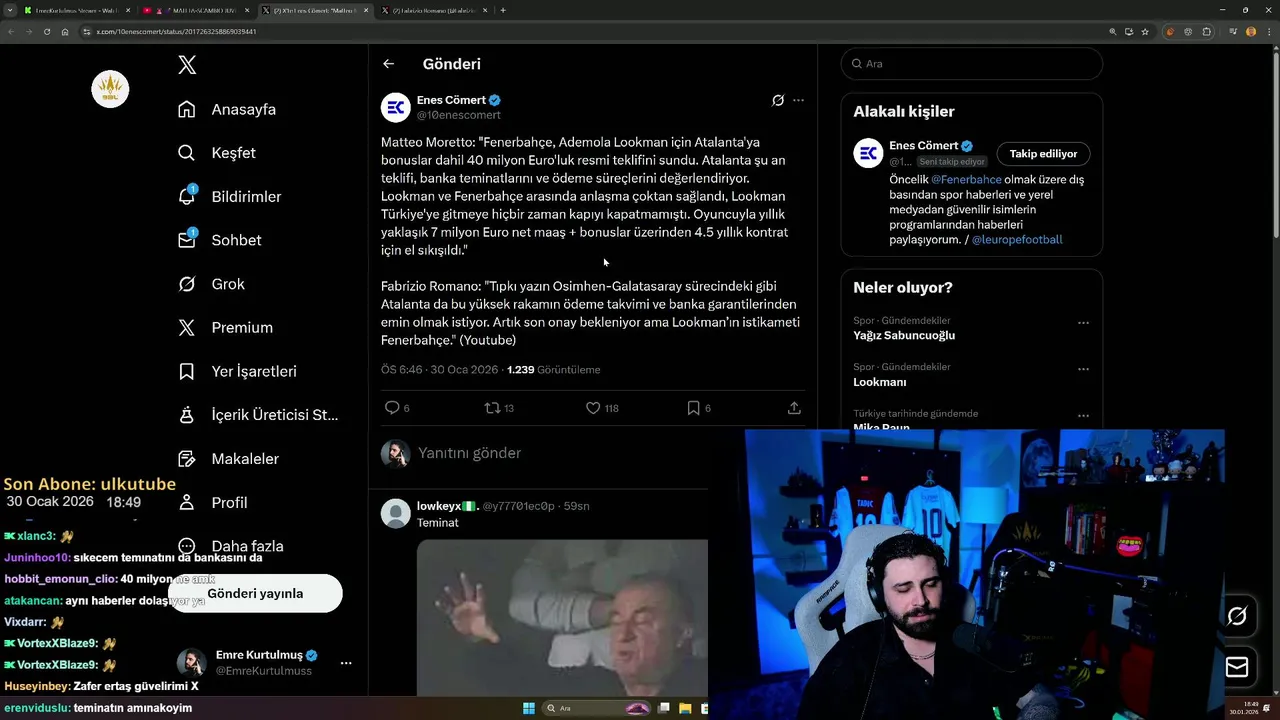1280x720 pixels.
Task: Open İçerik Üreticisi Stüdyosu item
Action: (258, 415)
